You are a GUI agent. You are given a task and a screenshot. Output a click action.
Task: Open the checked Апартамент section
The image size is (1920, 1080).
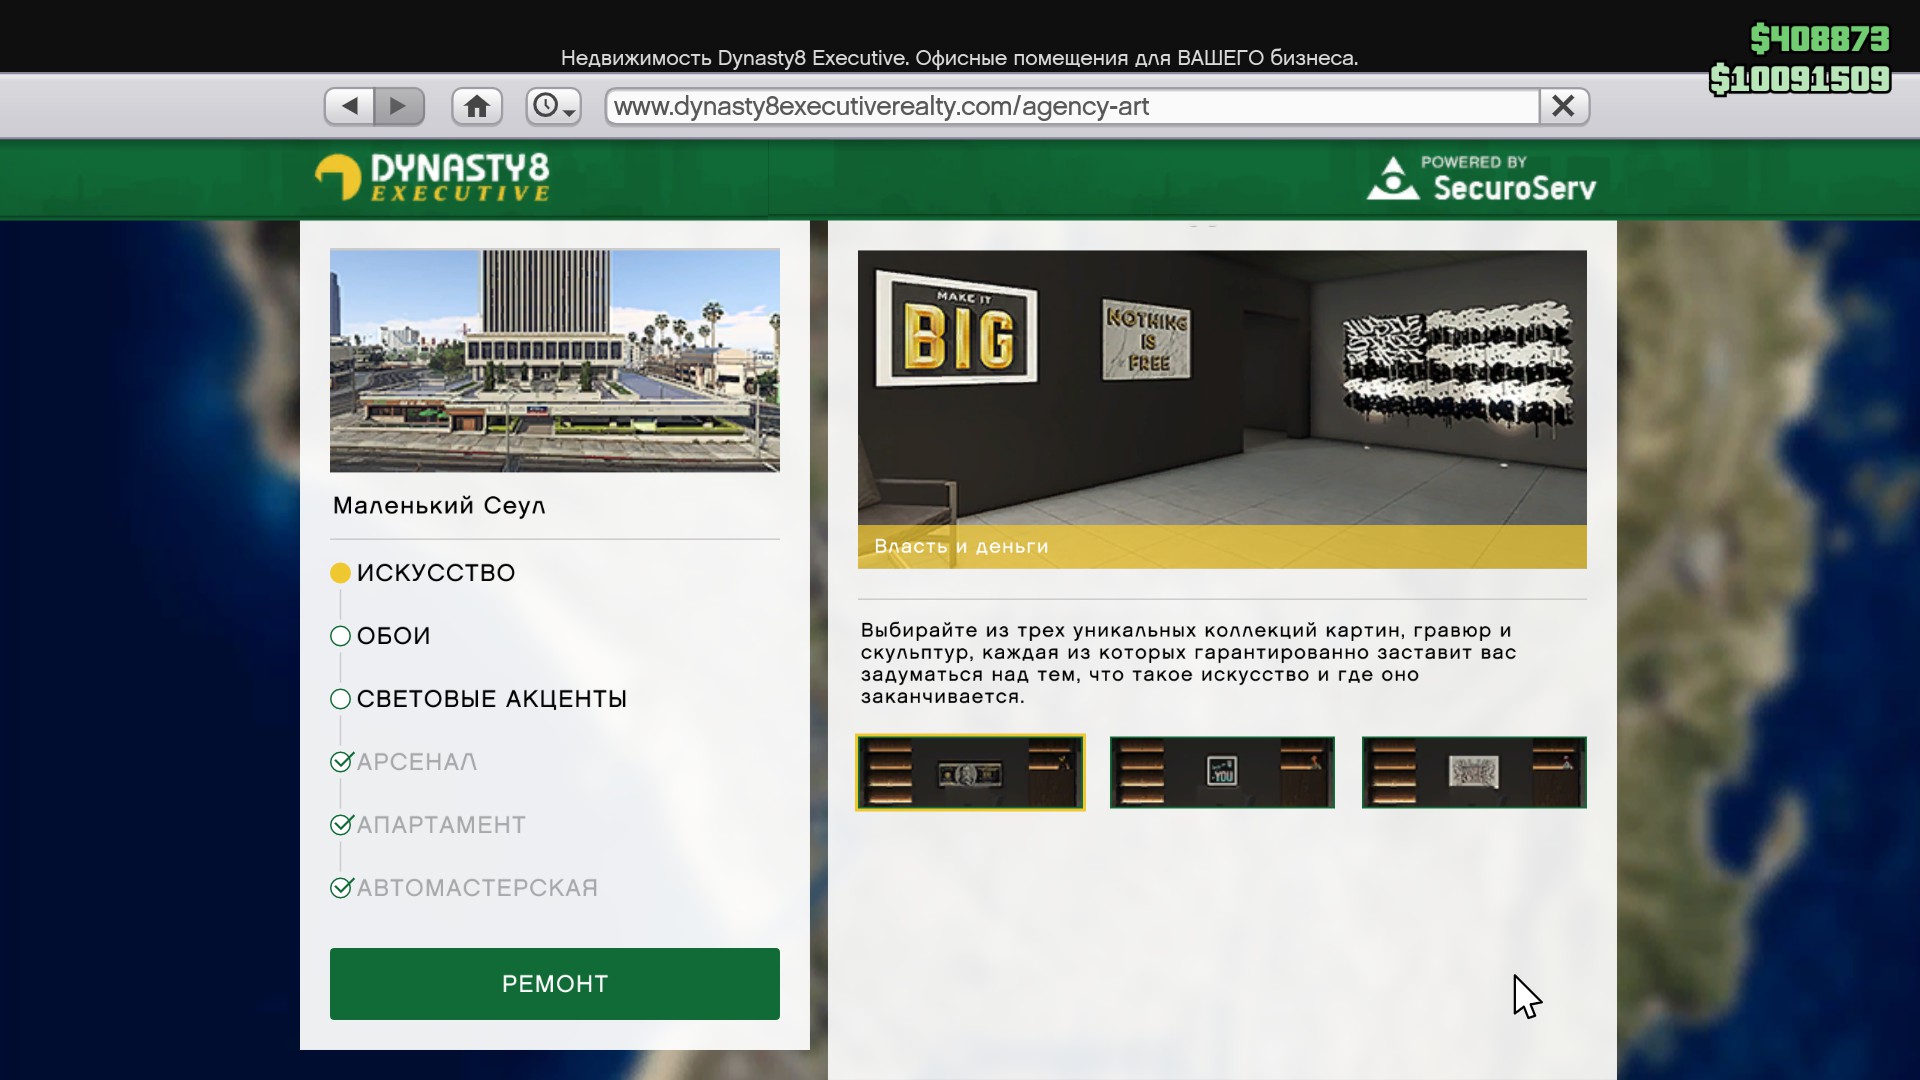[x=440, y=825]
